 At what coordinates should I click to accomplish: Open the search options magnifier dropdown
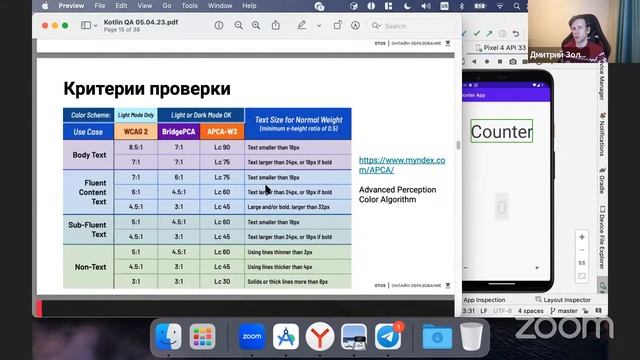[x=376, y=26]
